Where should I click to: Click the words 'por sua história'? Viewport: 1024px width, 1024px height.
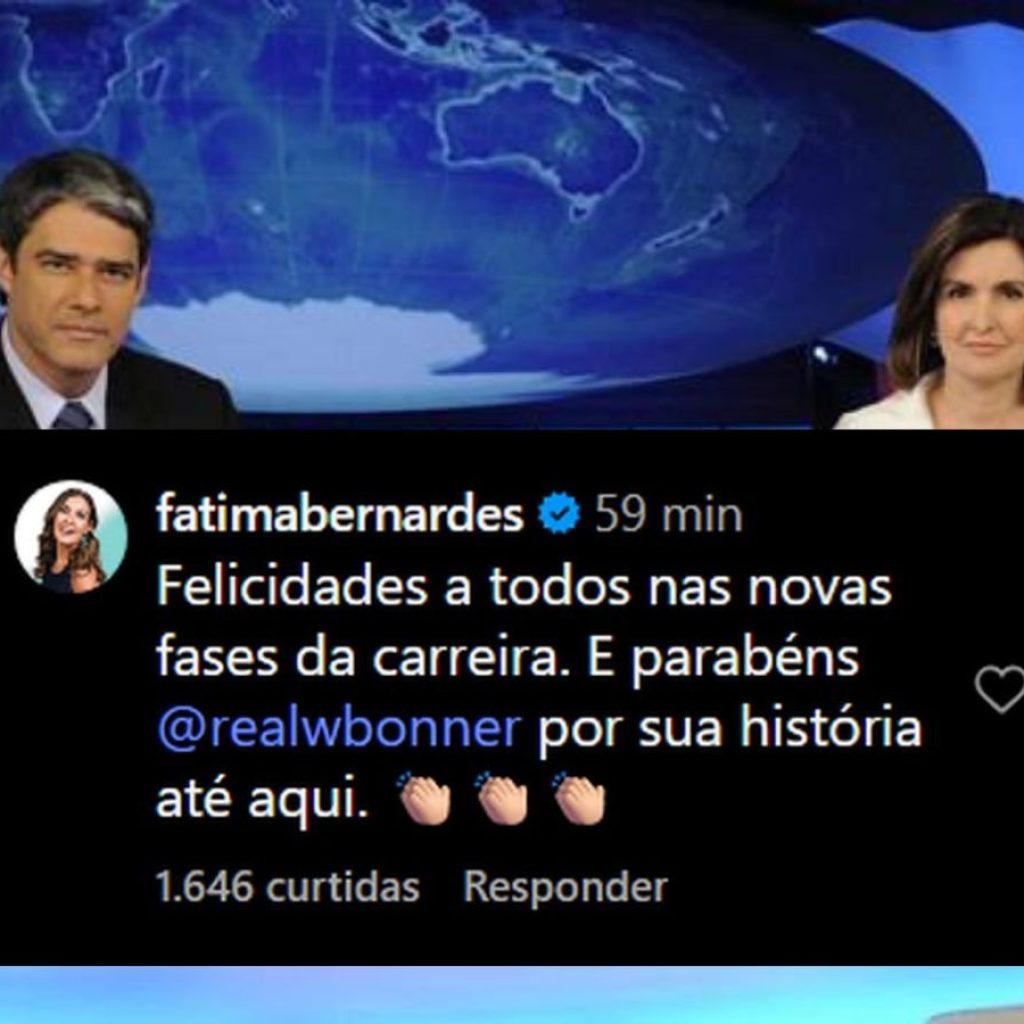(x=729, y=727)
